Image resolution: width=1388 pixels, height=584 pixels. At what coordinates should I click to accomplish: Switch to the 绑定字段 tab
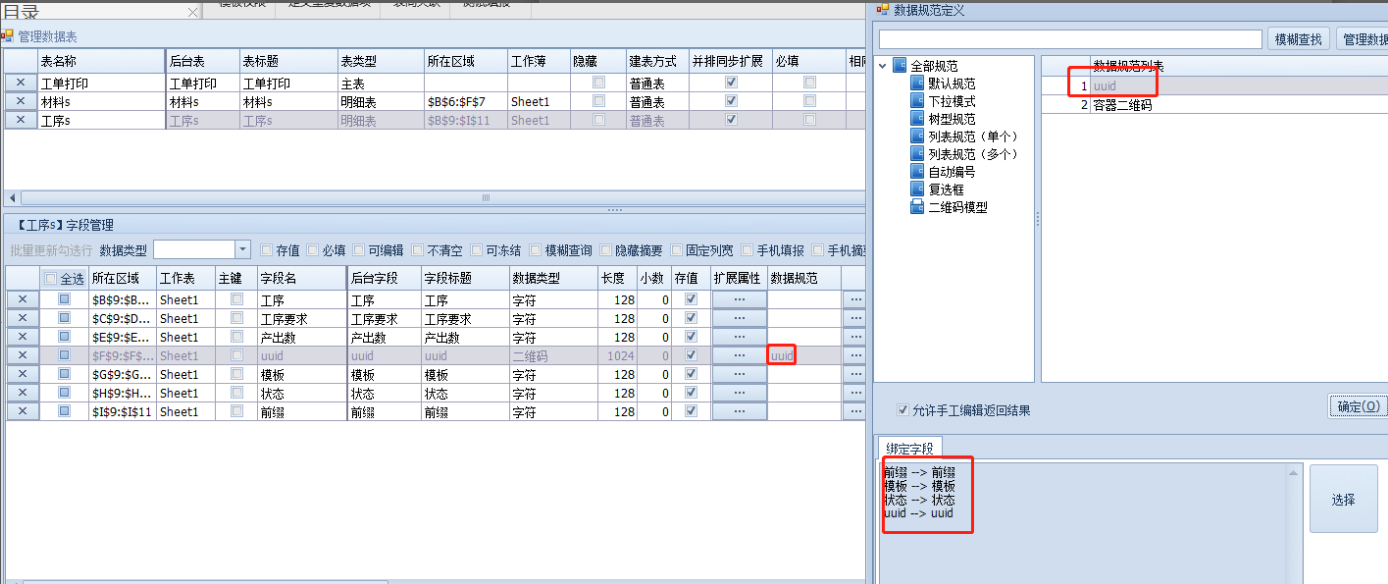click(x=909, y=449)
